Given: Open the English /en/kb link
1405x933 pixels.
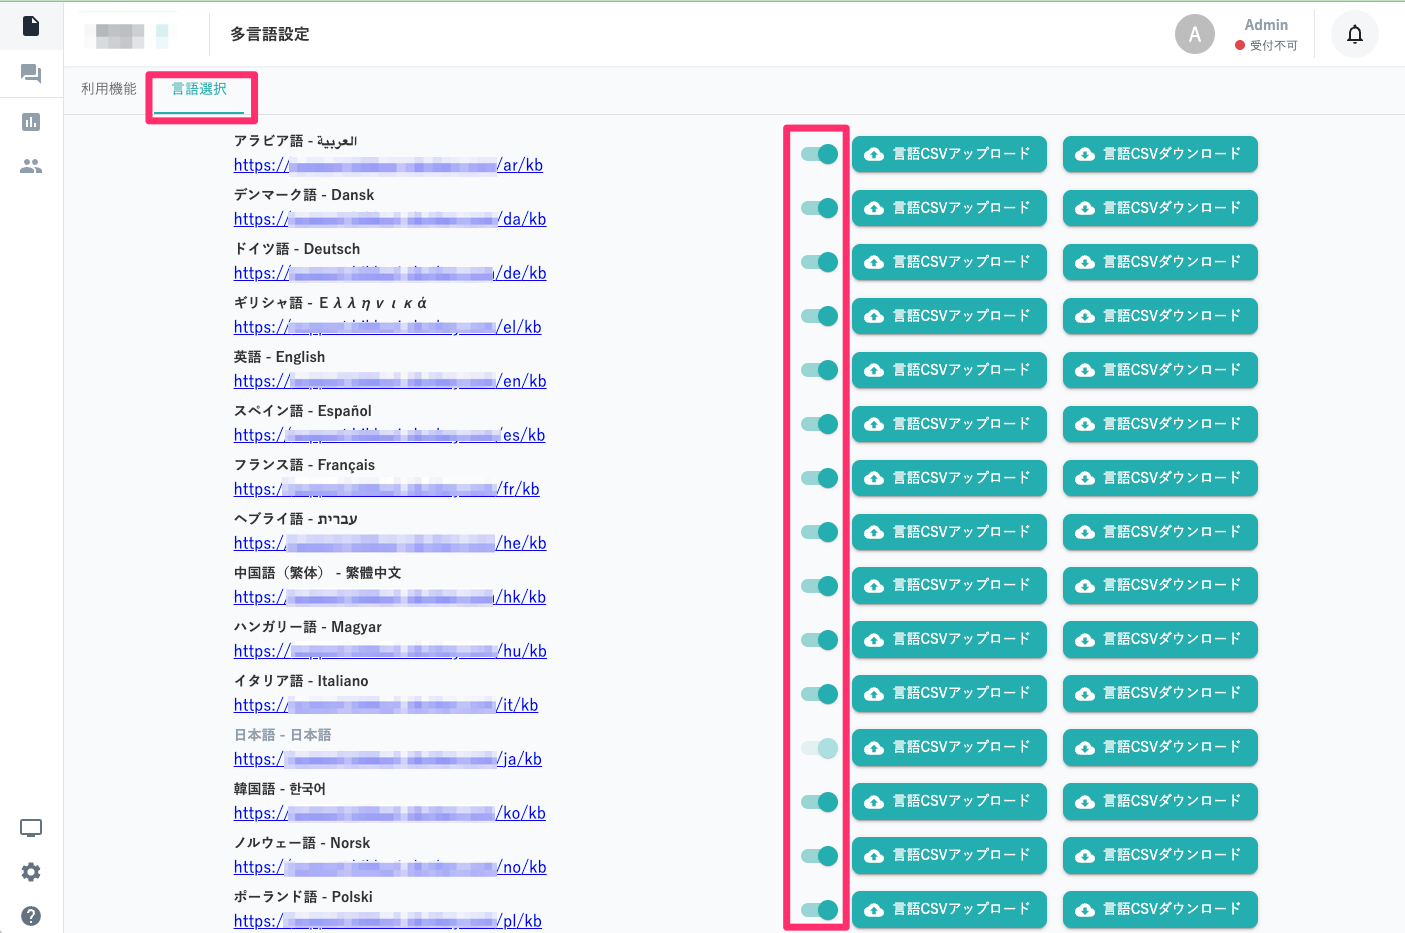Looking at the screenshot, I should (390, 382).
